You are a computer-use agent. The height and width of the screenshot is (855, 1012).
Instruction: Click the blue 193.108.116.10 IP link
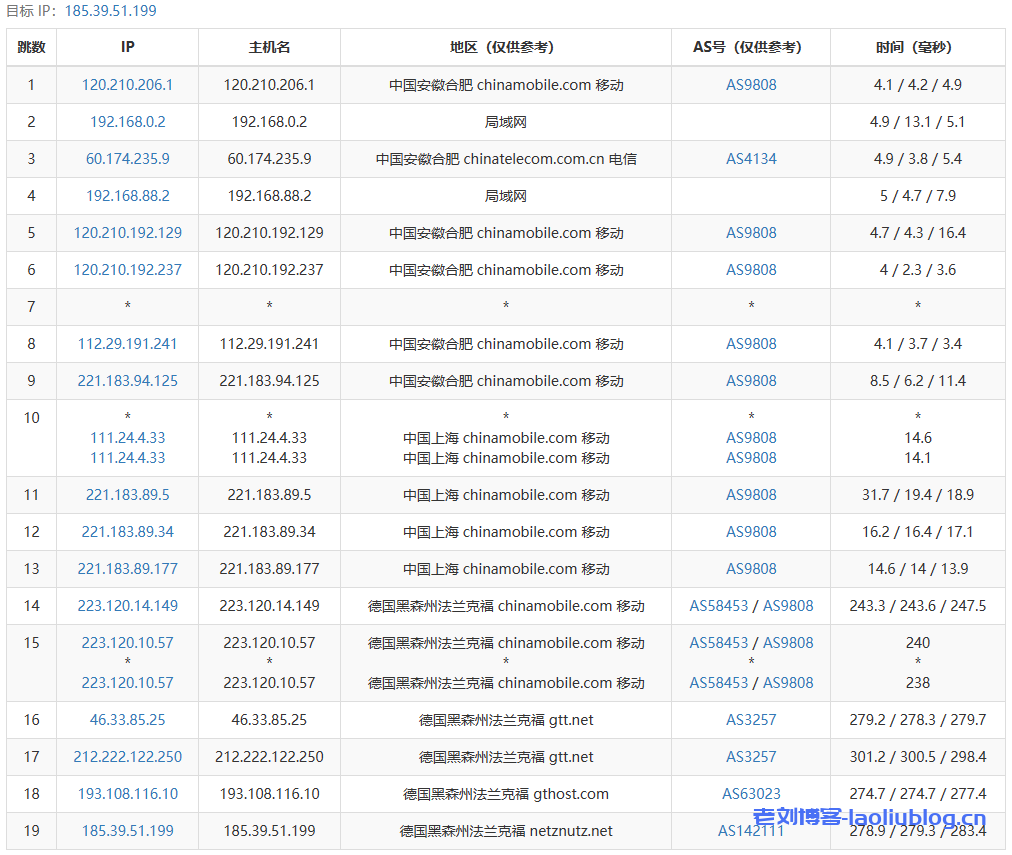127,794
